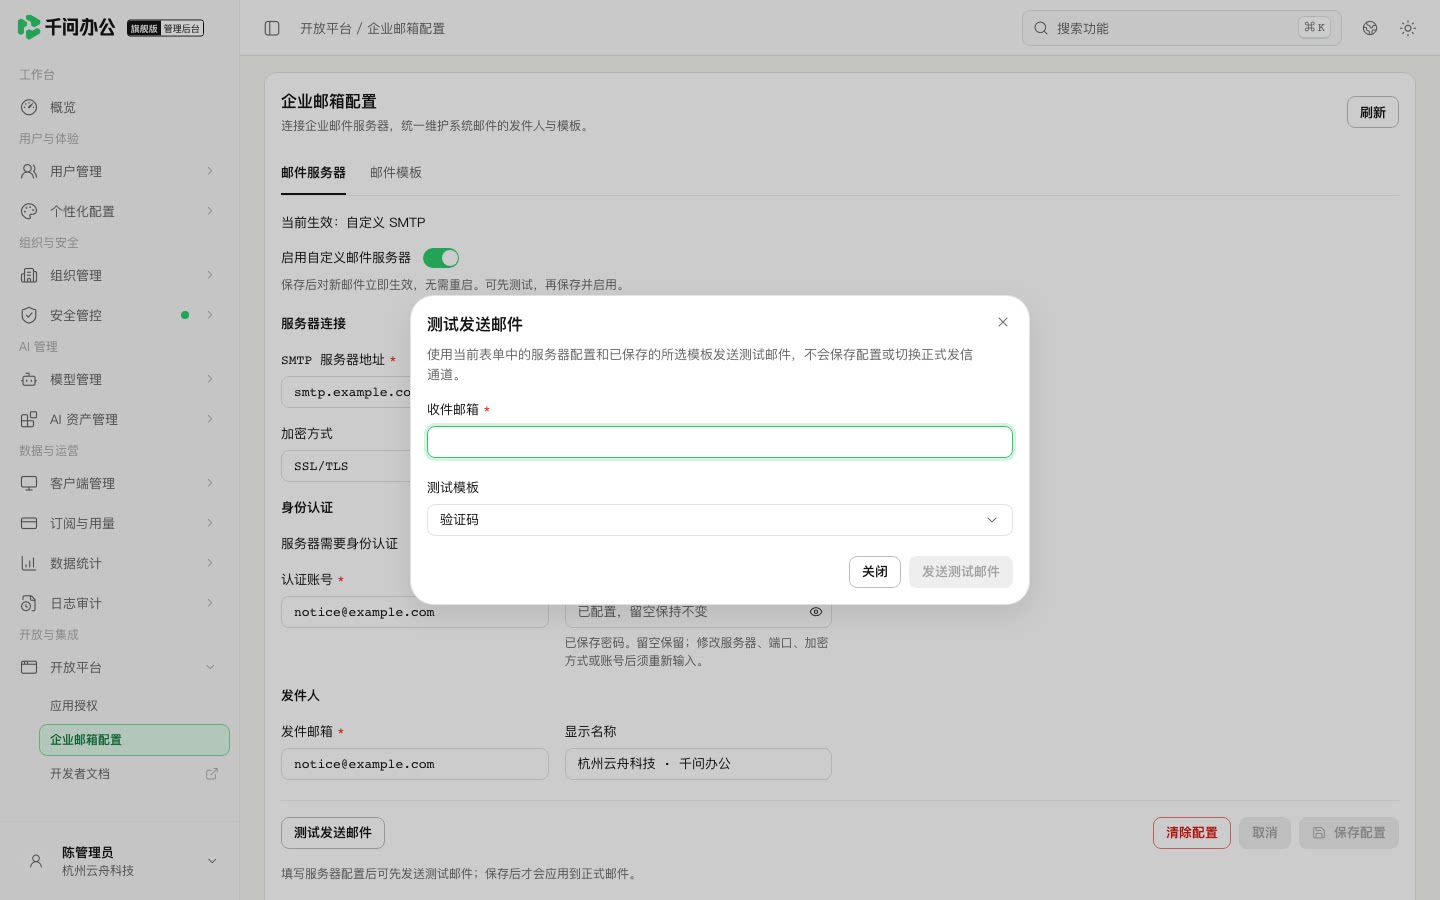Click 开放平台 in the breadcrumb
This screenshot has height=900, width=1440.
(x=326, y=28)
